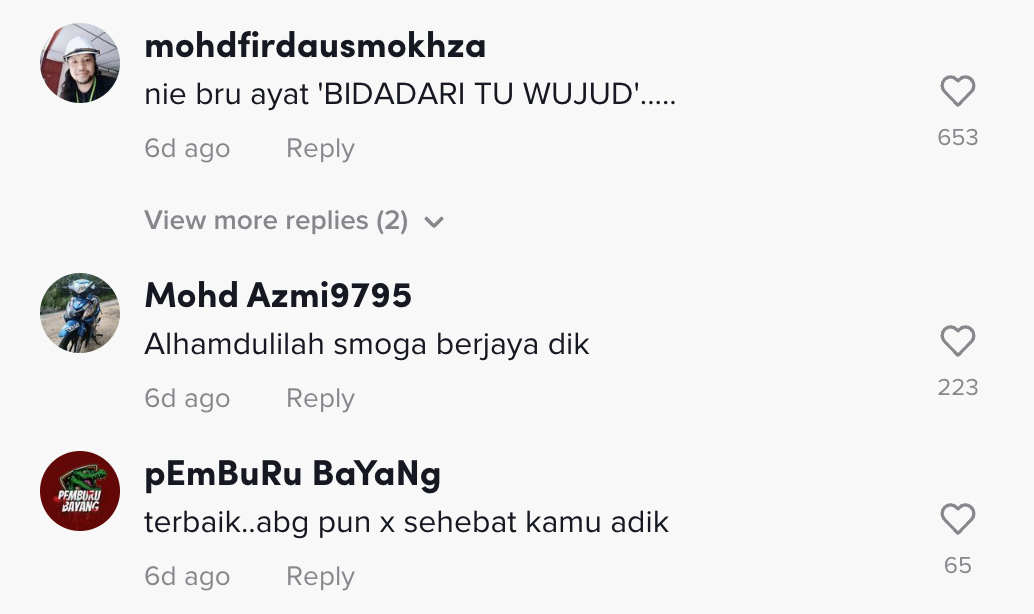Viewport: 1034px width, 614px height.
Task: Select the comment text 'nie bru ayat'
Action: (227, 95)
